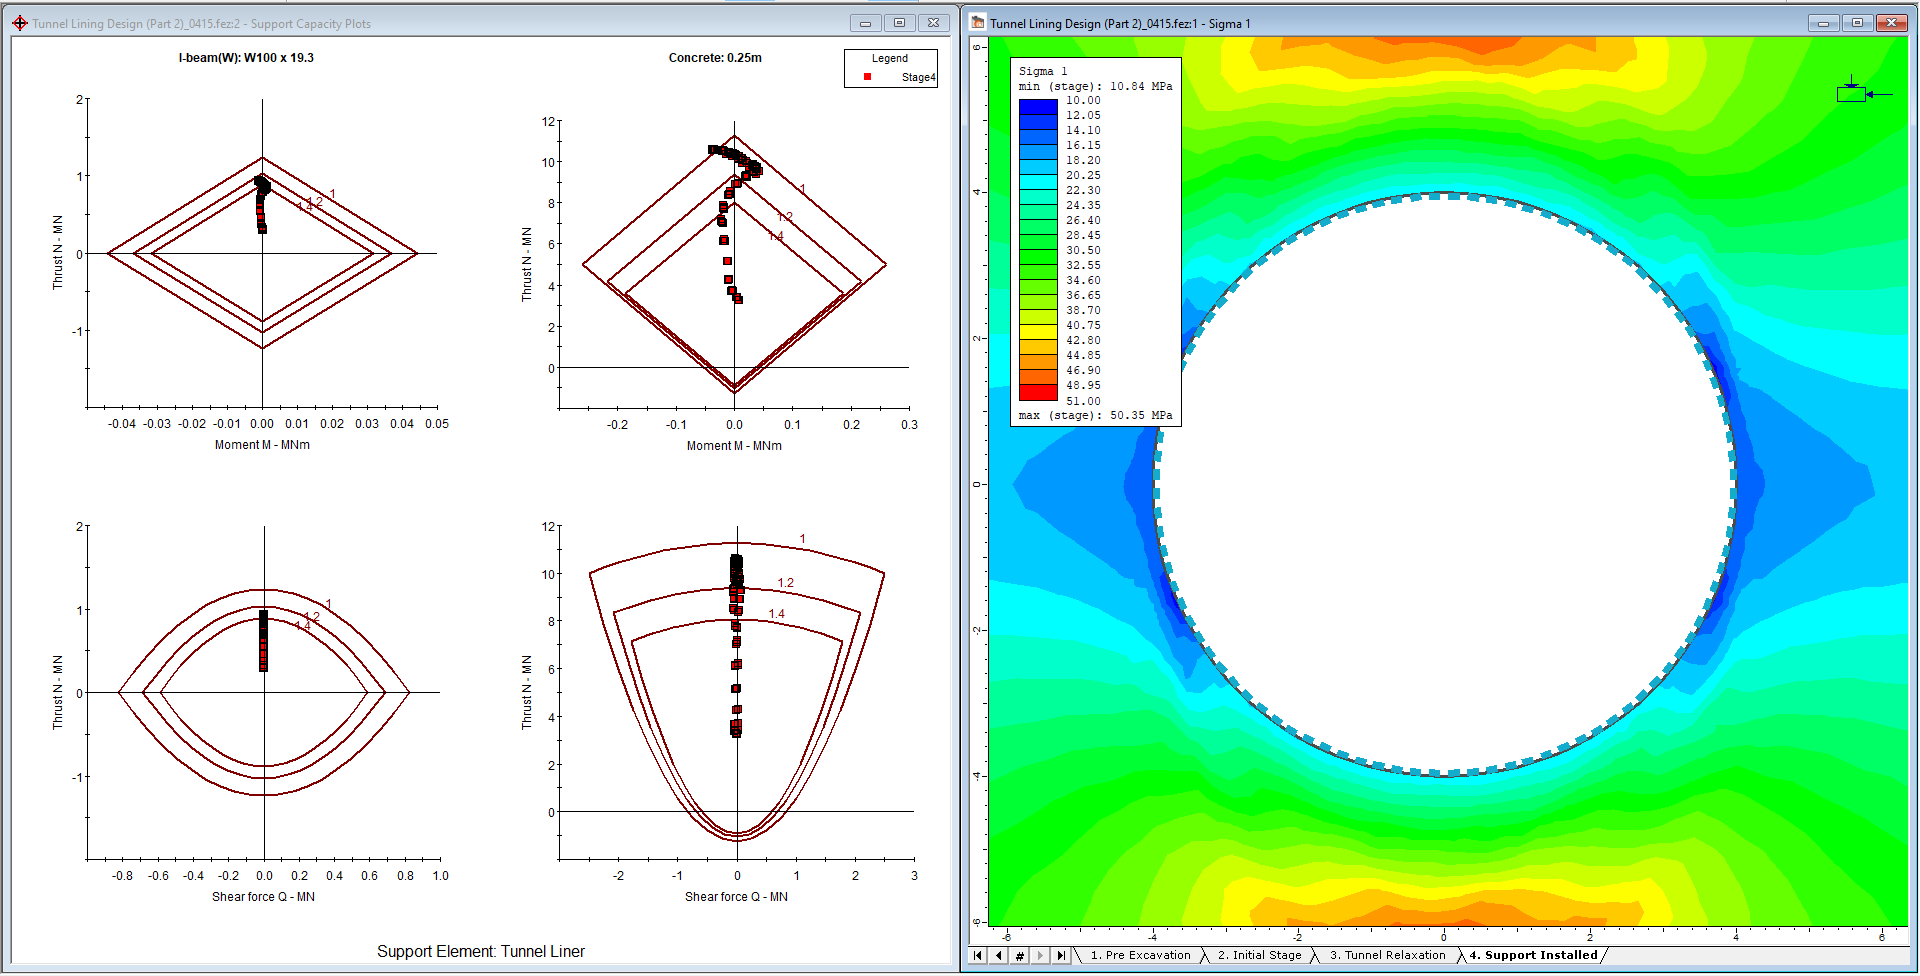Click the '#' stage number button

click(1019, 956)
